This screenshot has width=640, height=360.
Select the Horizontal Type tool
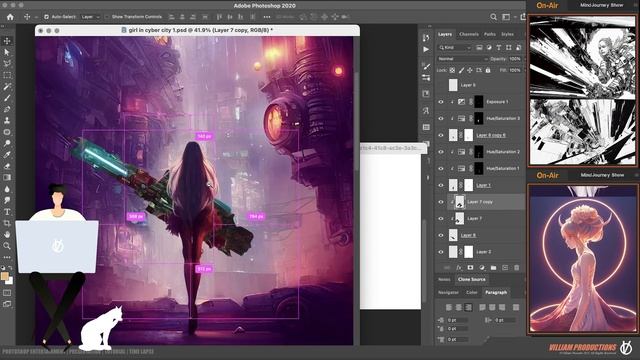[7, 212]
